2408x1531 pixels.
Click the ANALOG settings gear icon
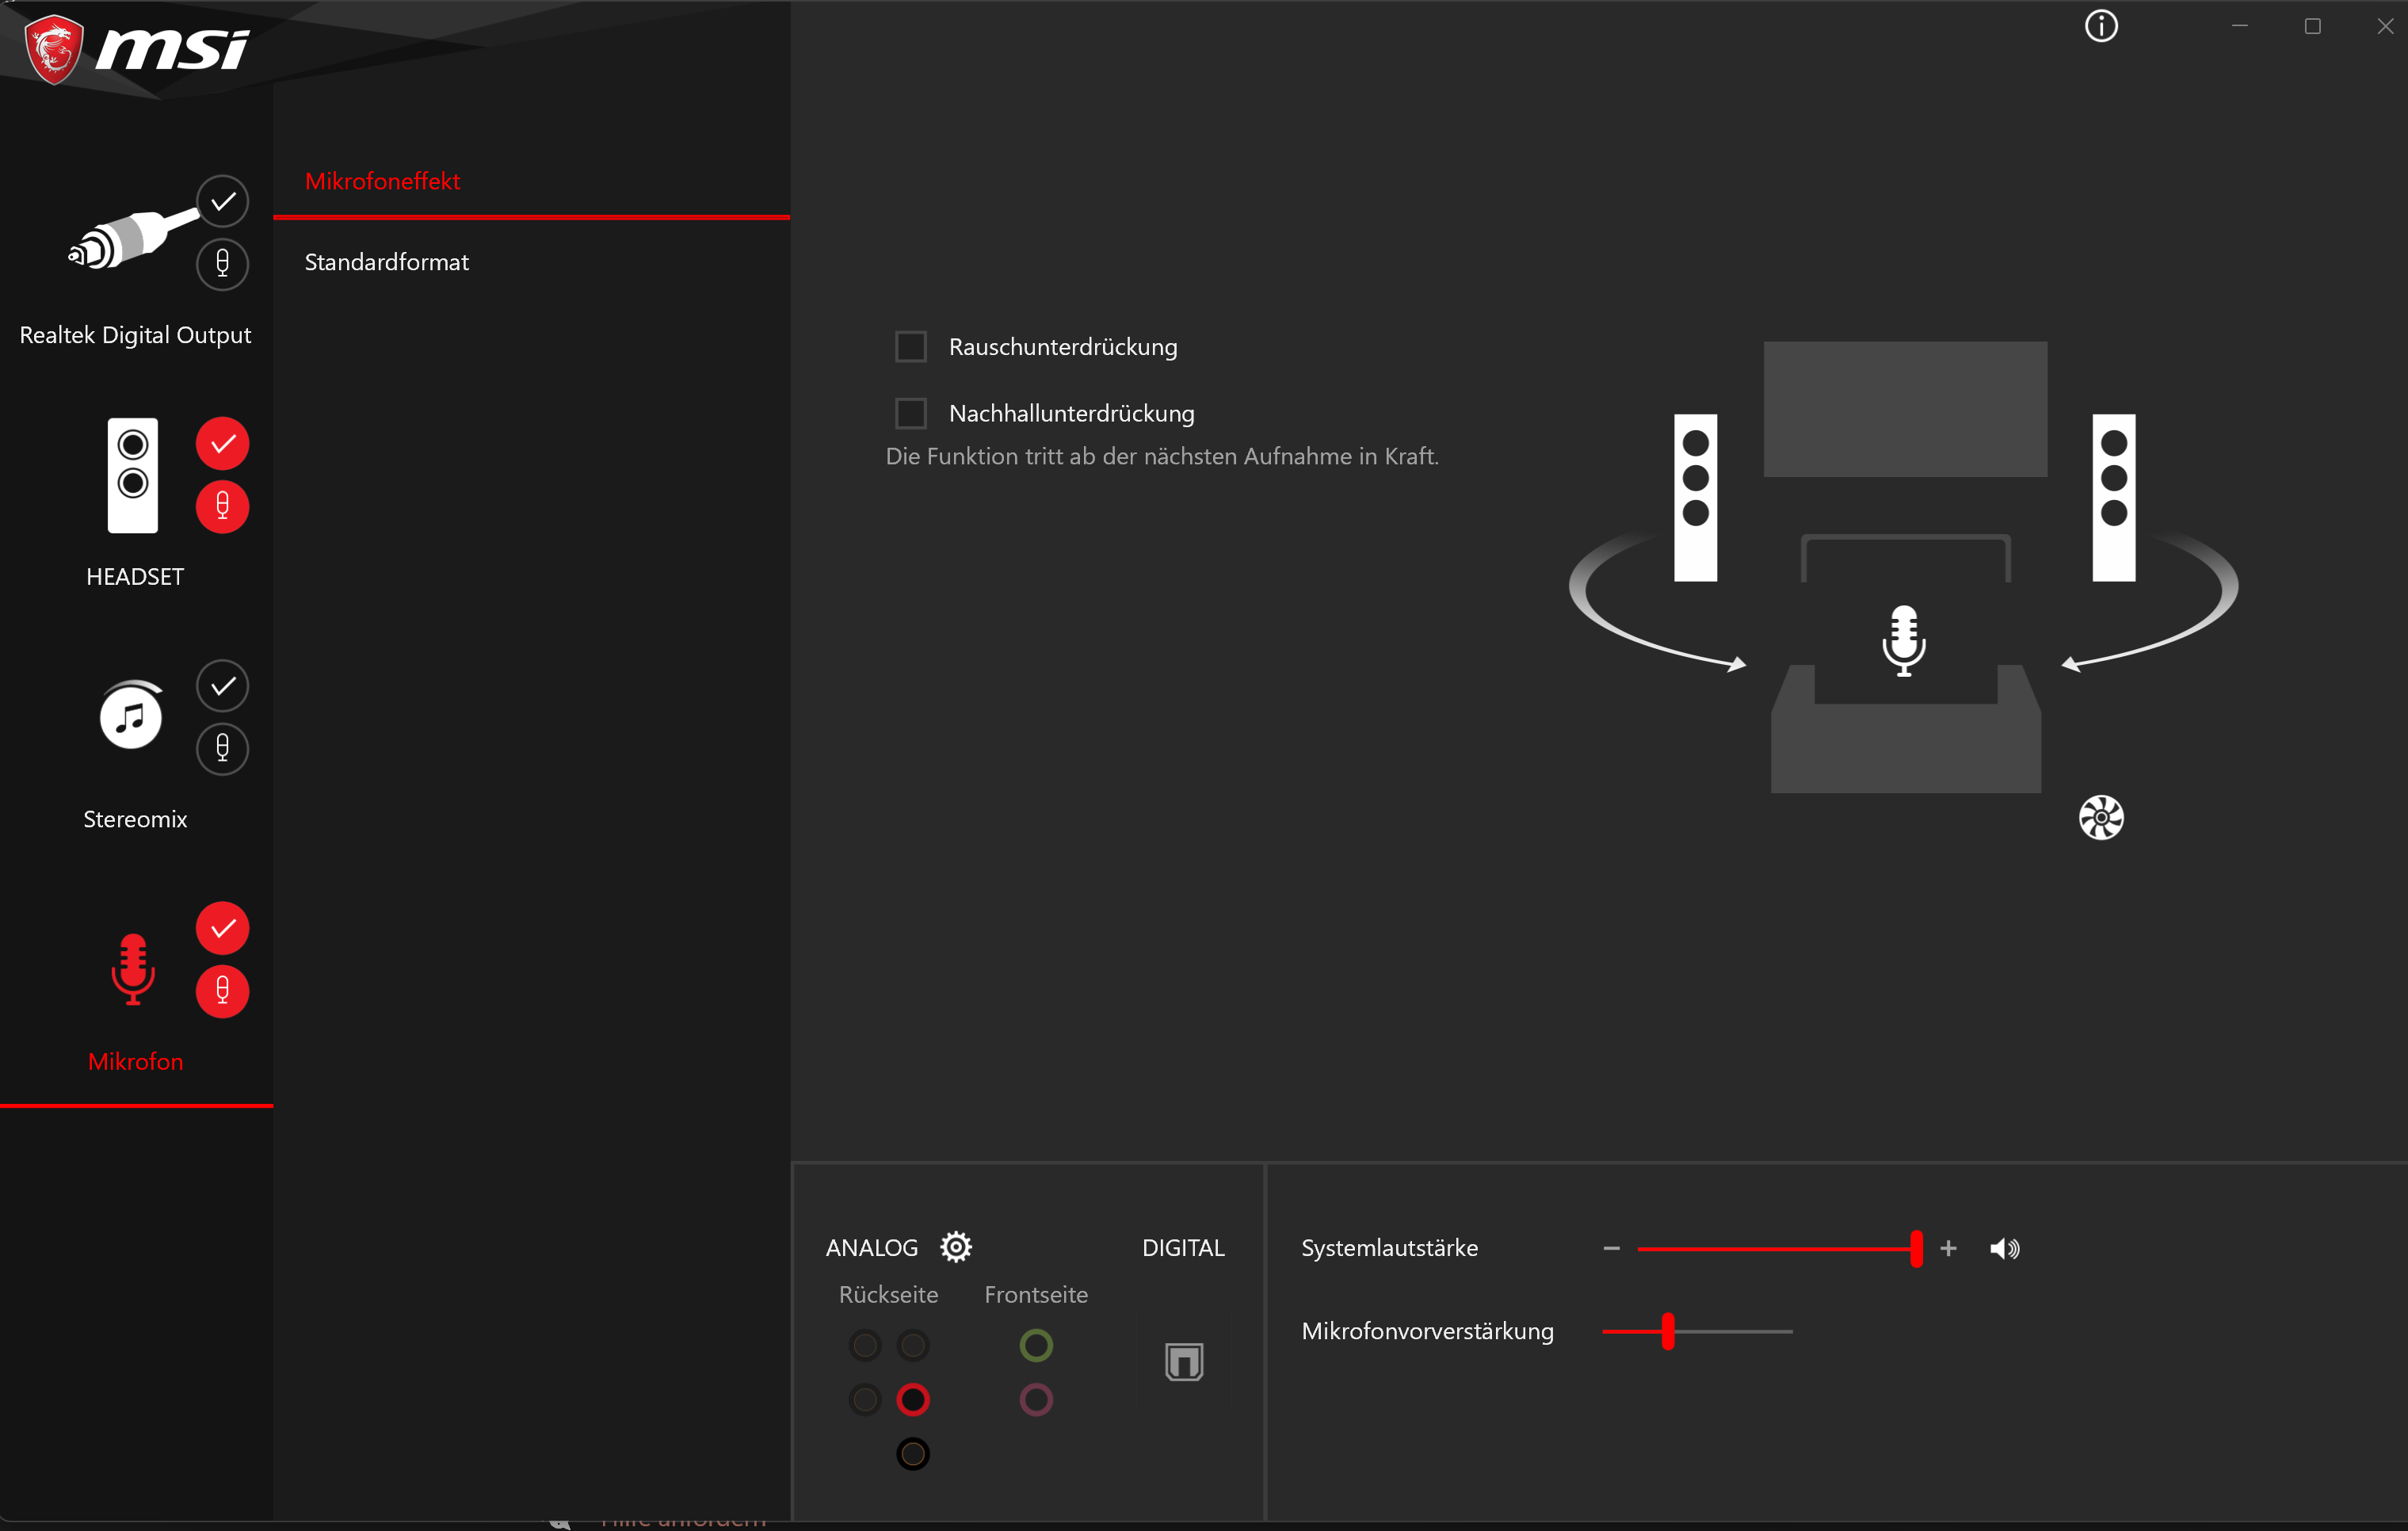coord(956,1247)
